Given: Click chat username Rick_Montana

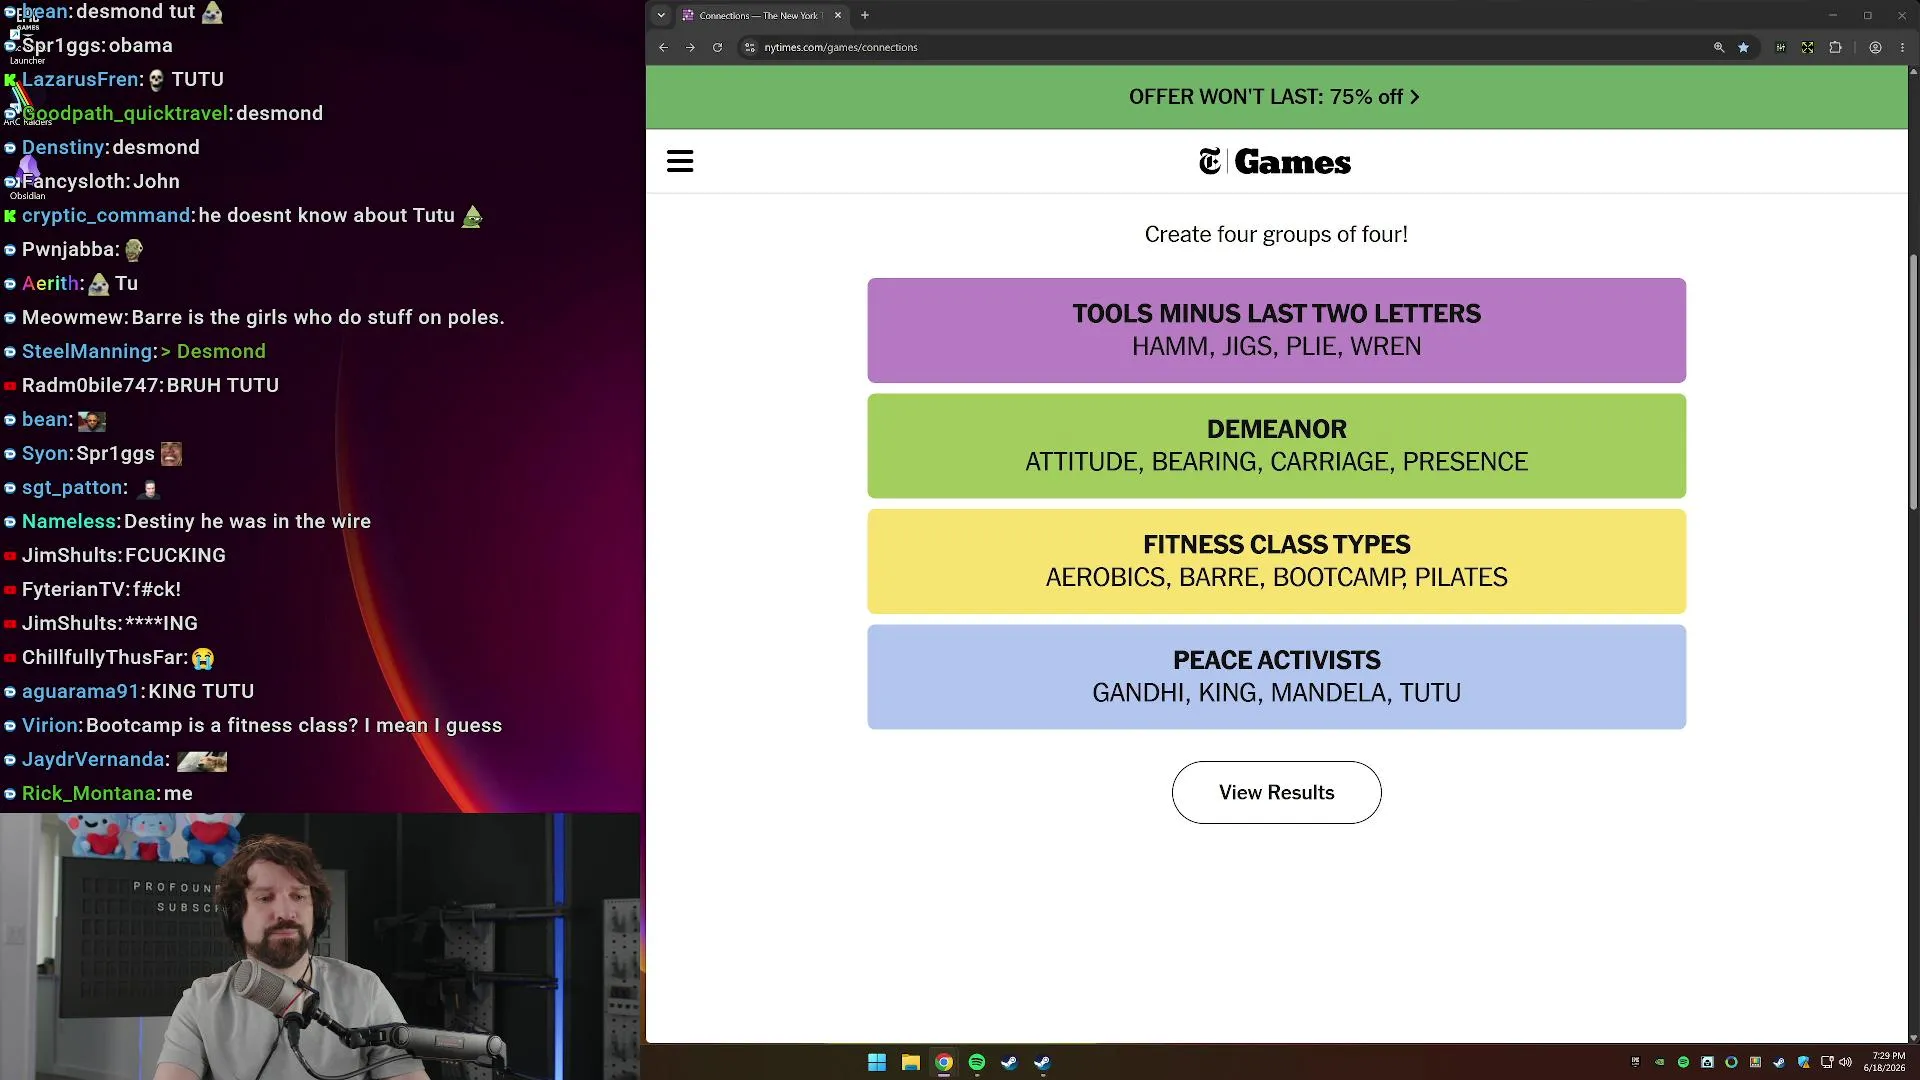Looking at the screenshot, I should [89, 793].
